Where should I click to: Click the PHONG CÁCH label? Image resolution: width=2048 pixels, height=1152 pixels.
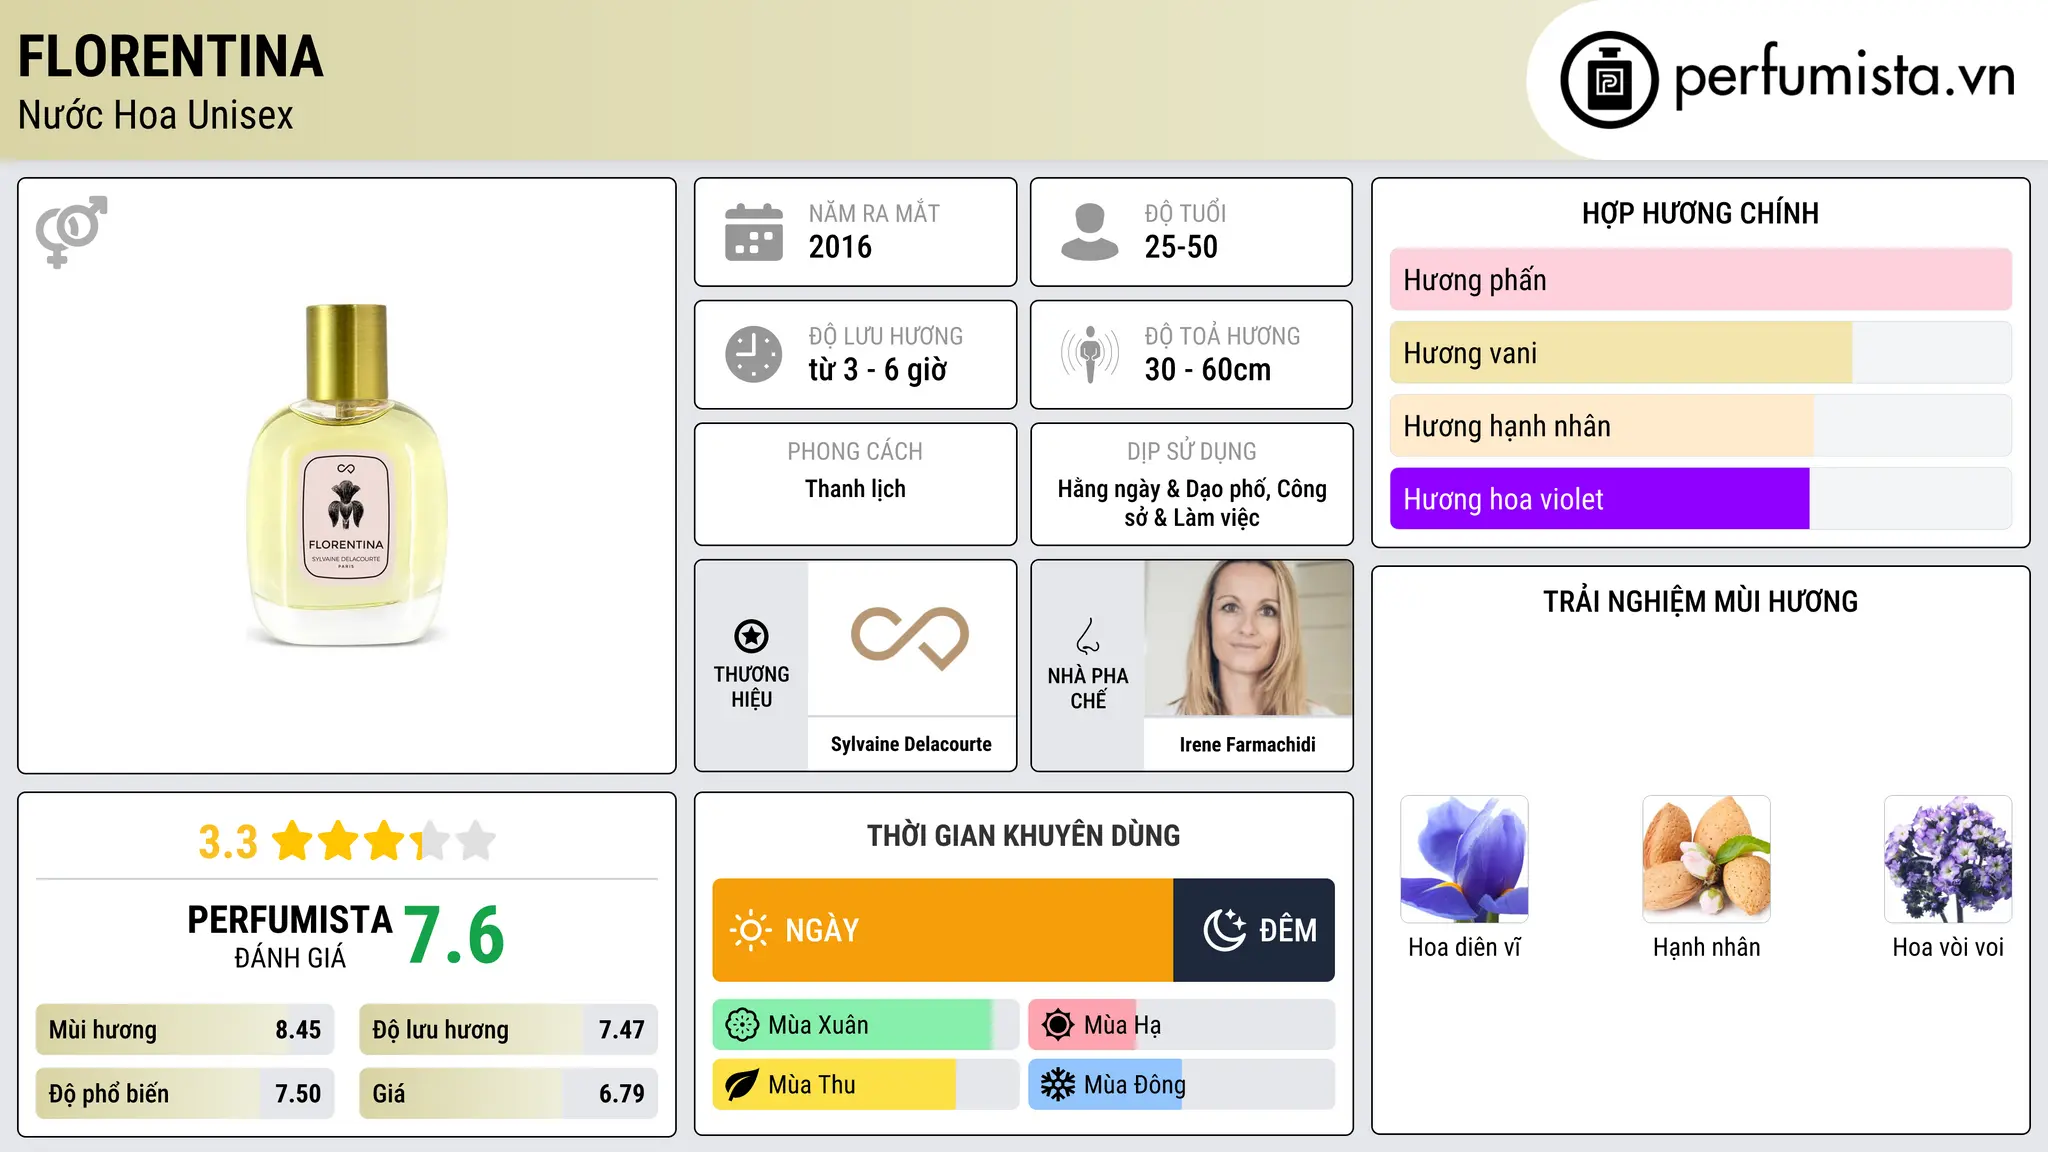click(855, 451)
